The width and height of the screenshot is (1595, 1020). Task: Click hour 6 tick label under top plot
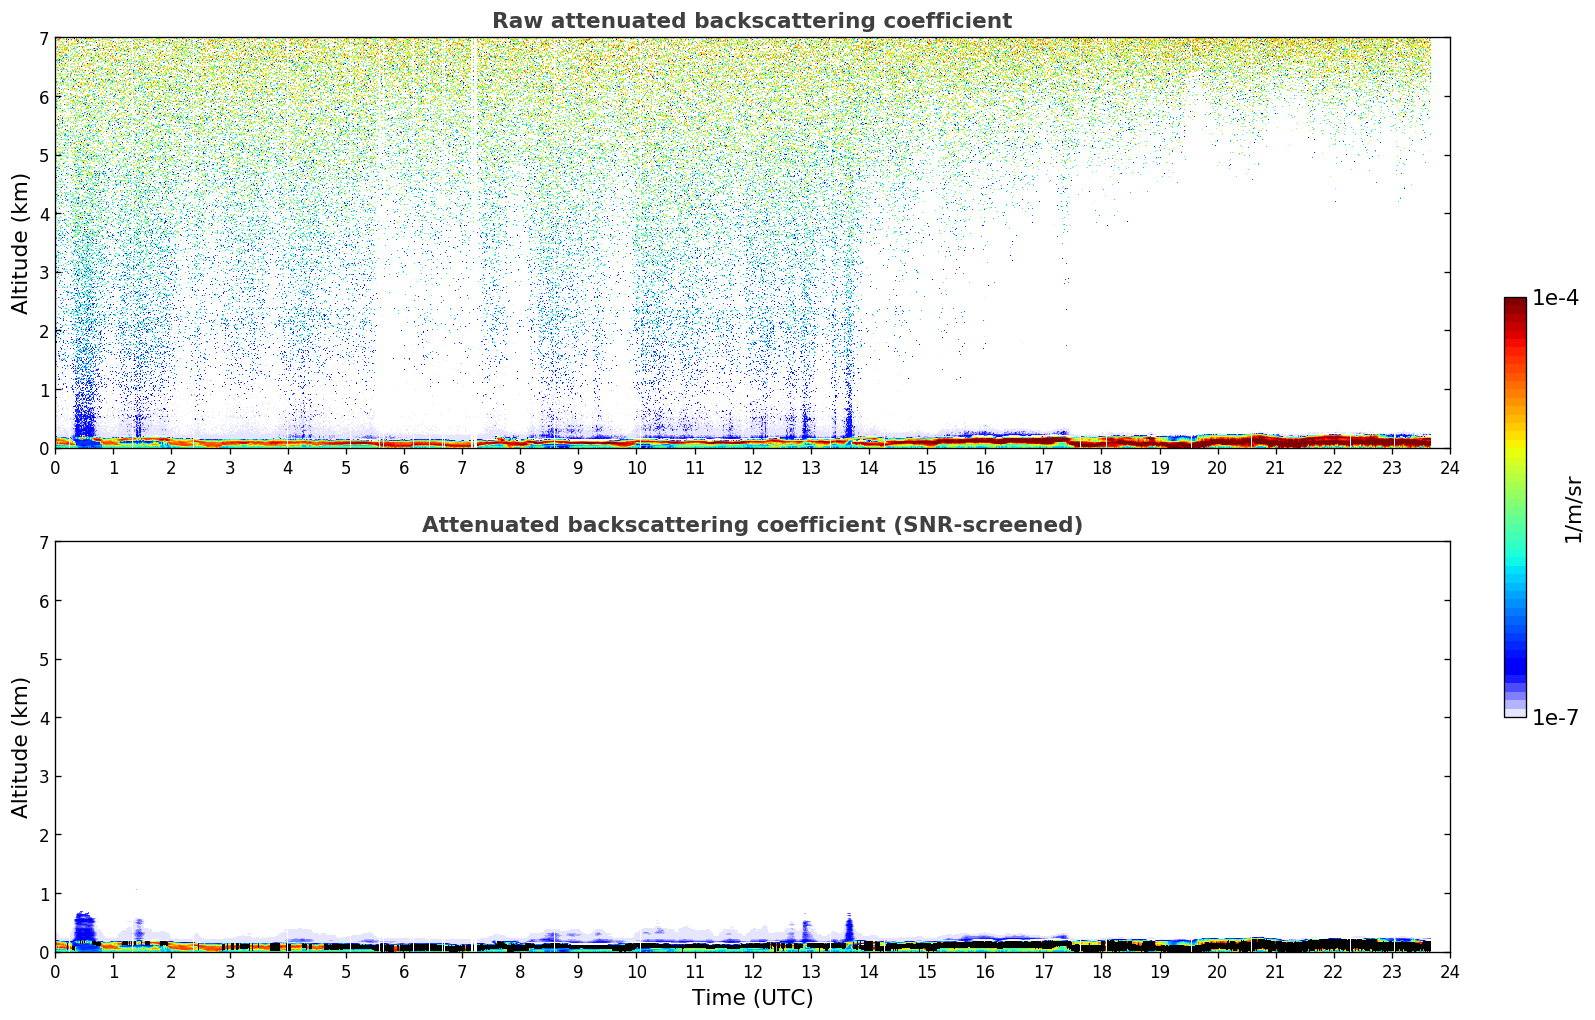(404, 468)
